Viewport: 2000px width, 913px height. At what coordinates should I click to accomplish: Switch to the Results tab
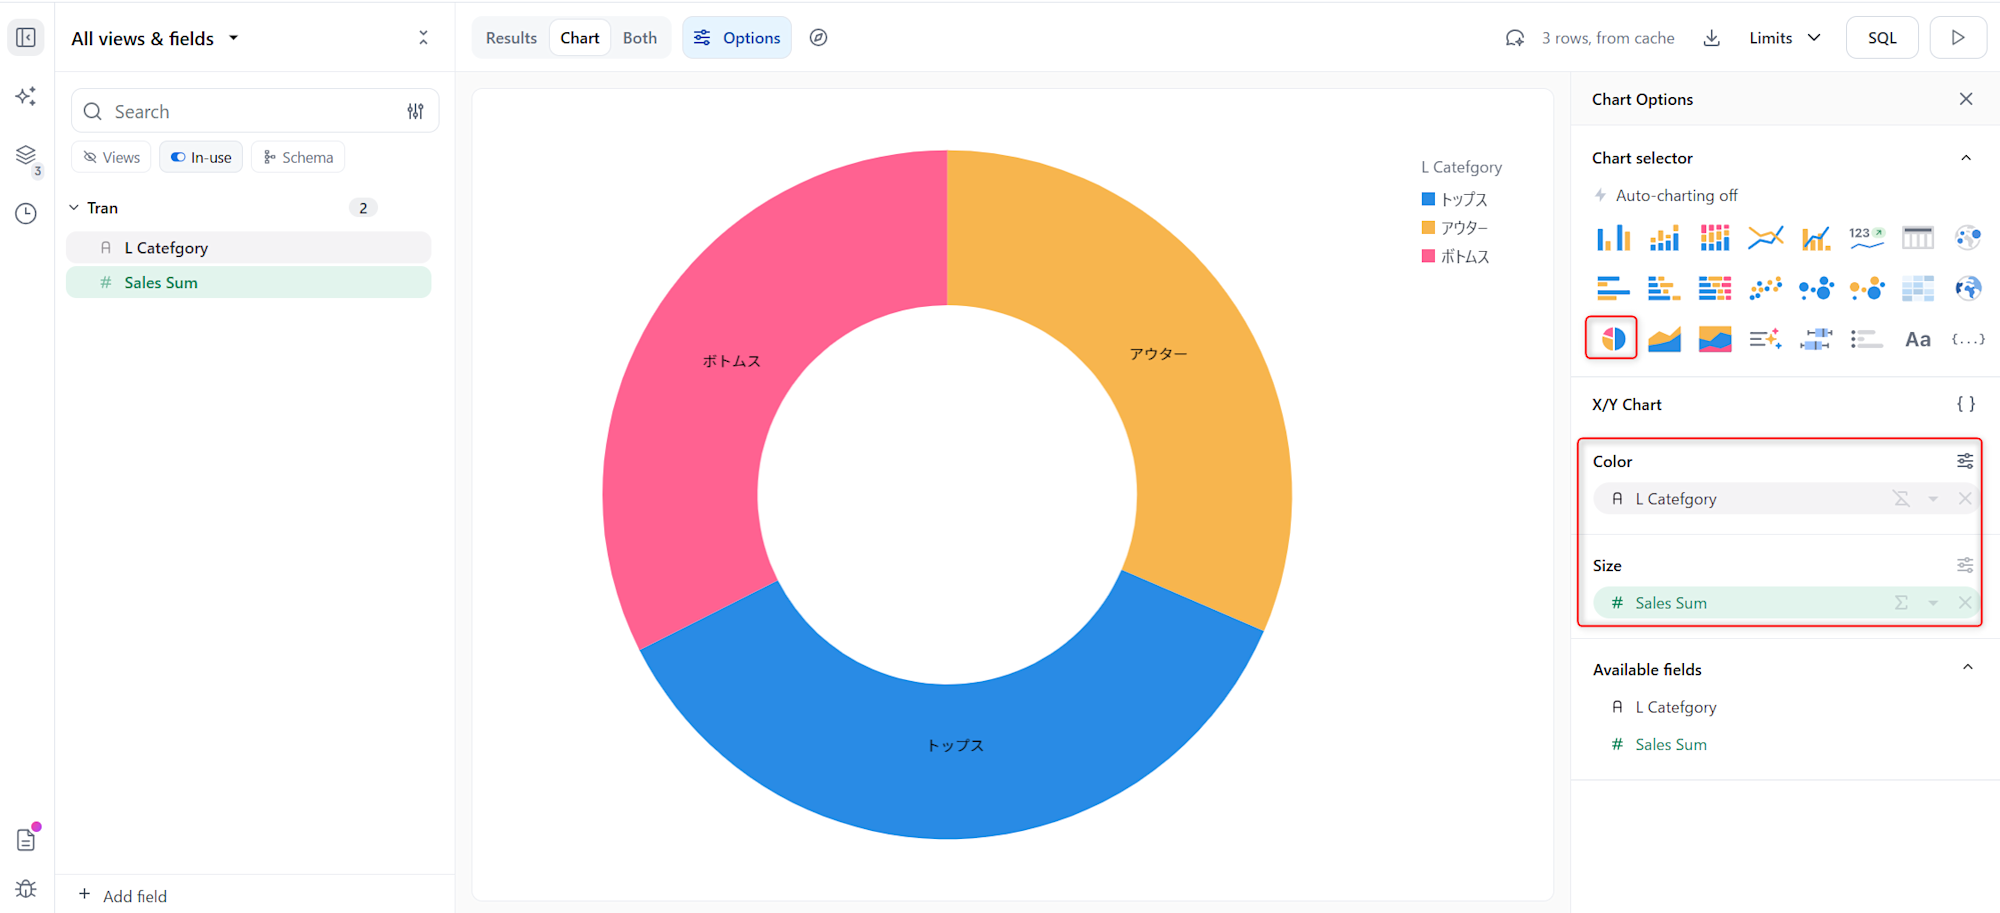coord(511,38)
